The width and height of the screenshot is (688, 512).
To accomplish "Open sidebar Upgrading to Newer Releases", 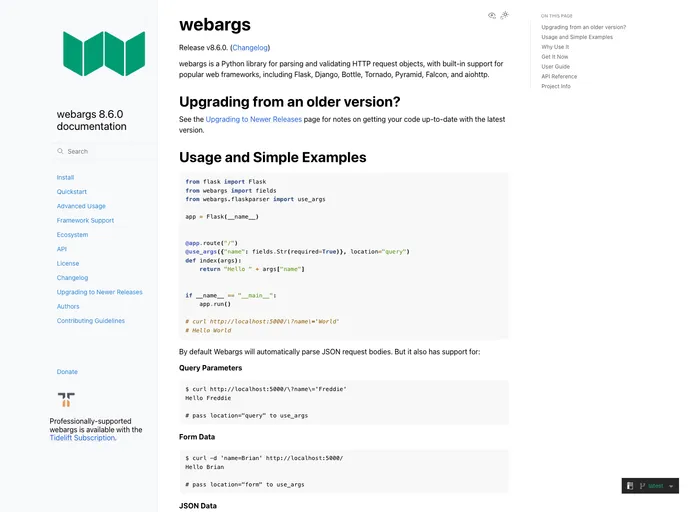I will click(100, 292).
